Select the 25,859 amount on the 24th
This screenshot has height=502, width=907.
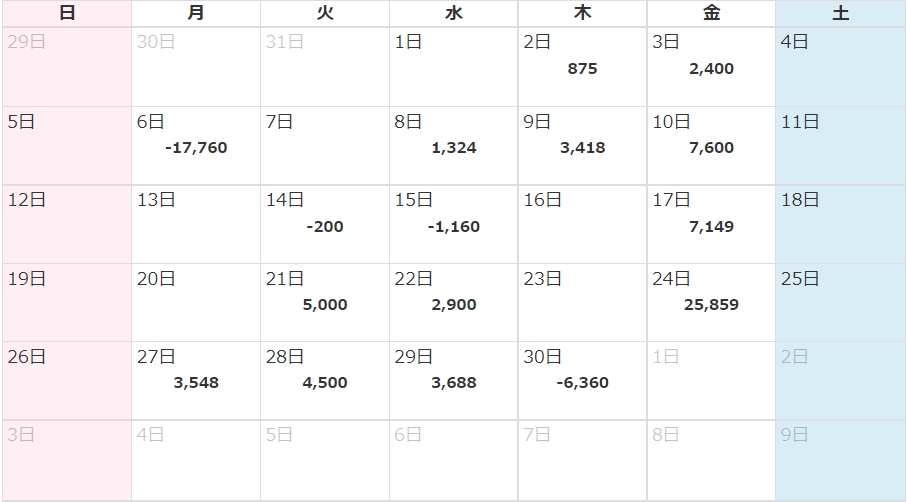[x=711, y=305]
